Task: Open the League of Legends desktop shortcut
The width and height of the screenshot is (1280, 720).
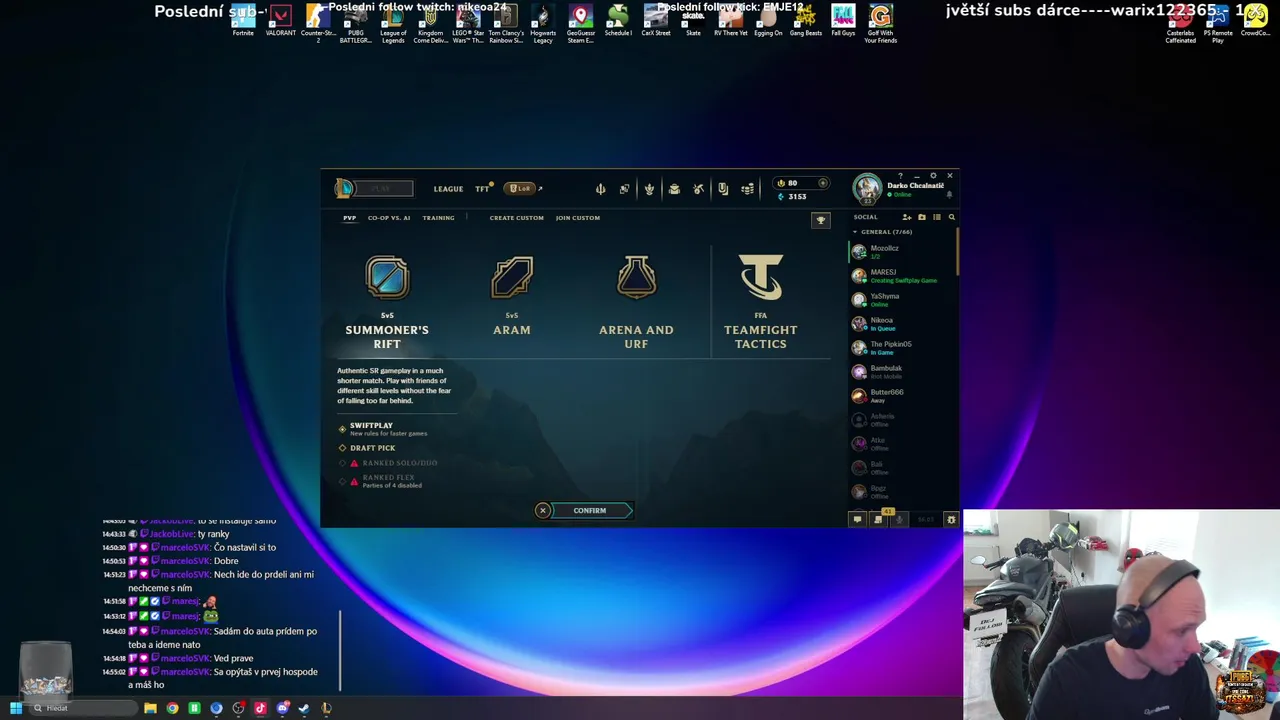Action: pos(393,24)
